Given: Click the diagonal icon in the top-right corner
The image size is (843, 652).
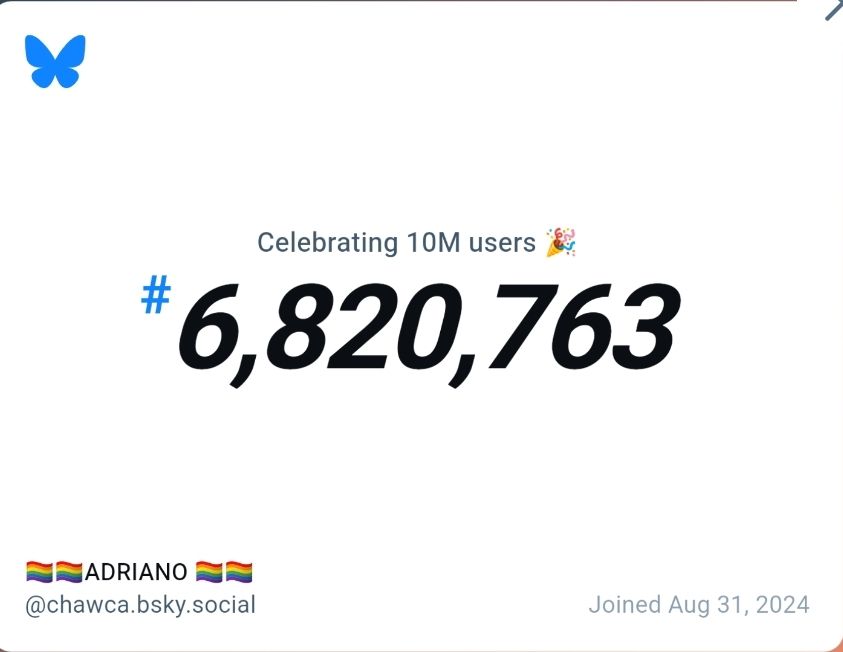Looking at the screenshot, I should (833, 10).
